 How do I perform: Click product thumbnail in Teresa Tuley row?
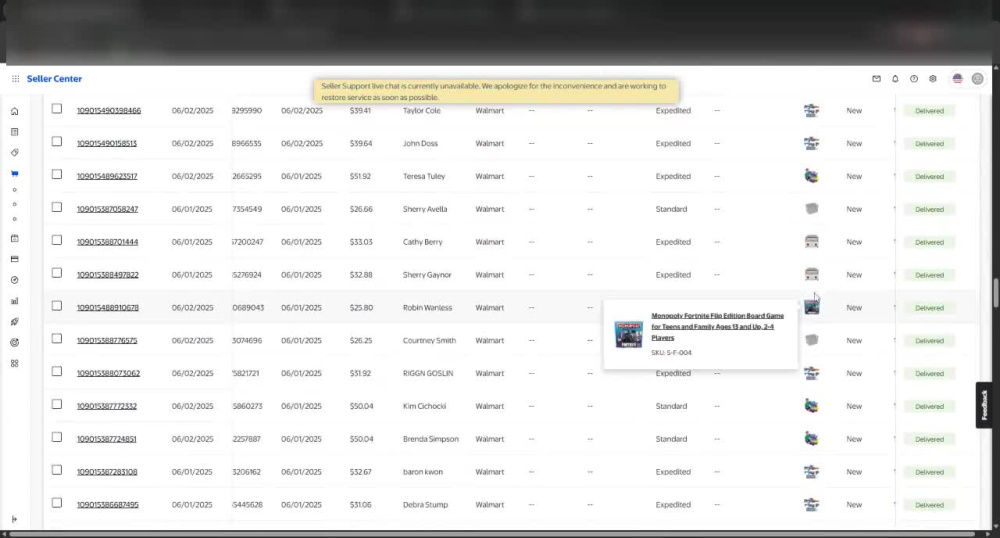[x=811, y=176]
